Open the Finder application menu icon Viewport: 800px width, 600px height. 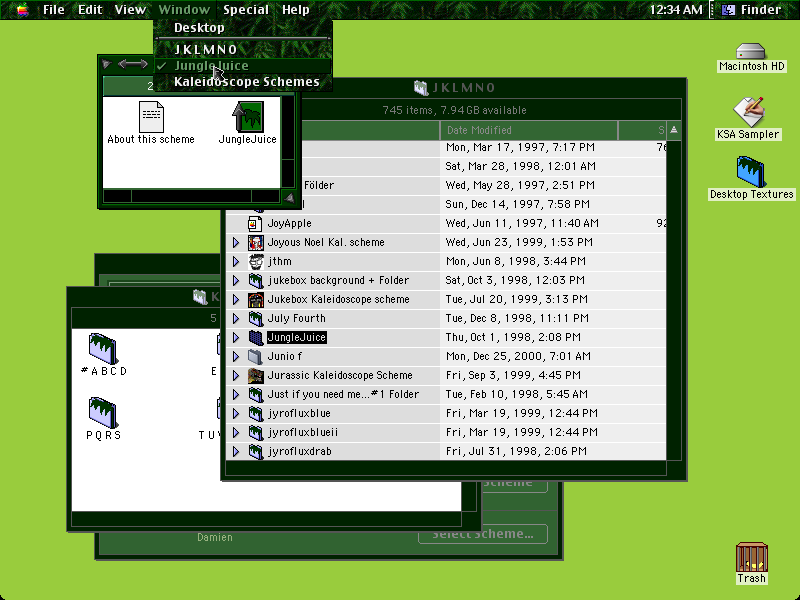tap(729, 10)
